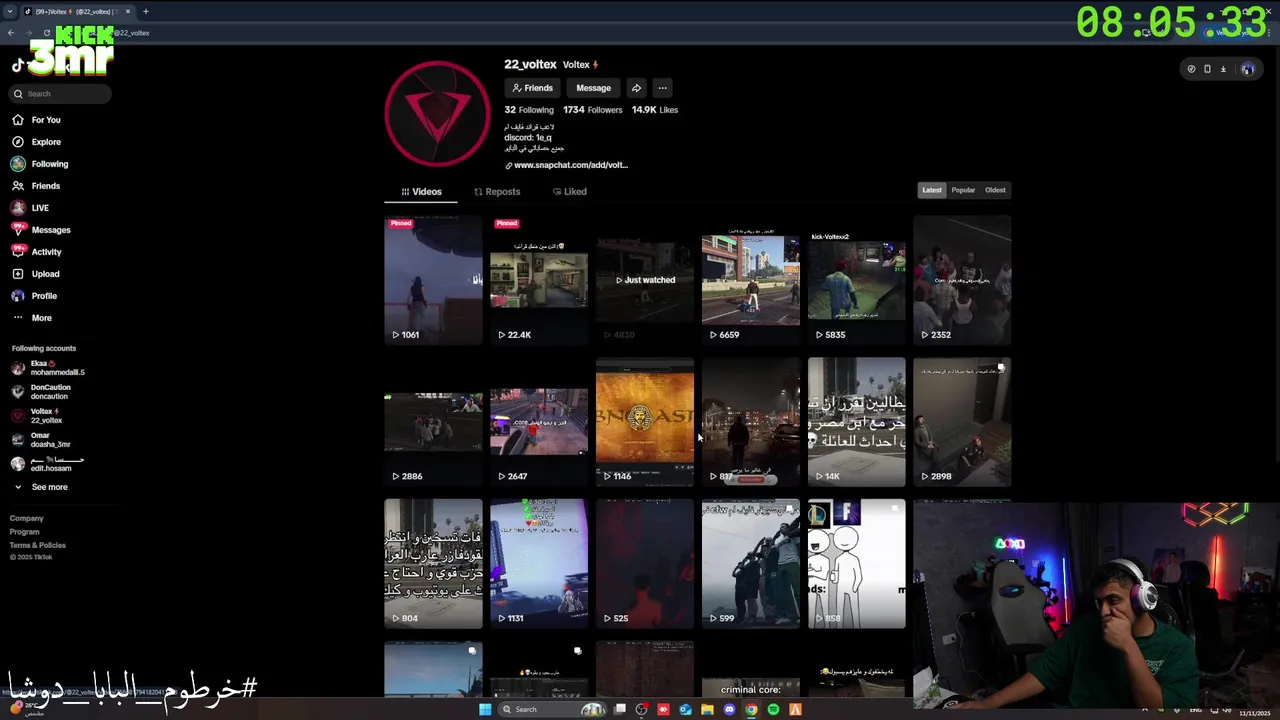The image size is (1280, 720).
Task: Click the get coins icon top right
Action: (1191, 69)
